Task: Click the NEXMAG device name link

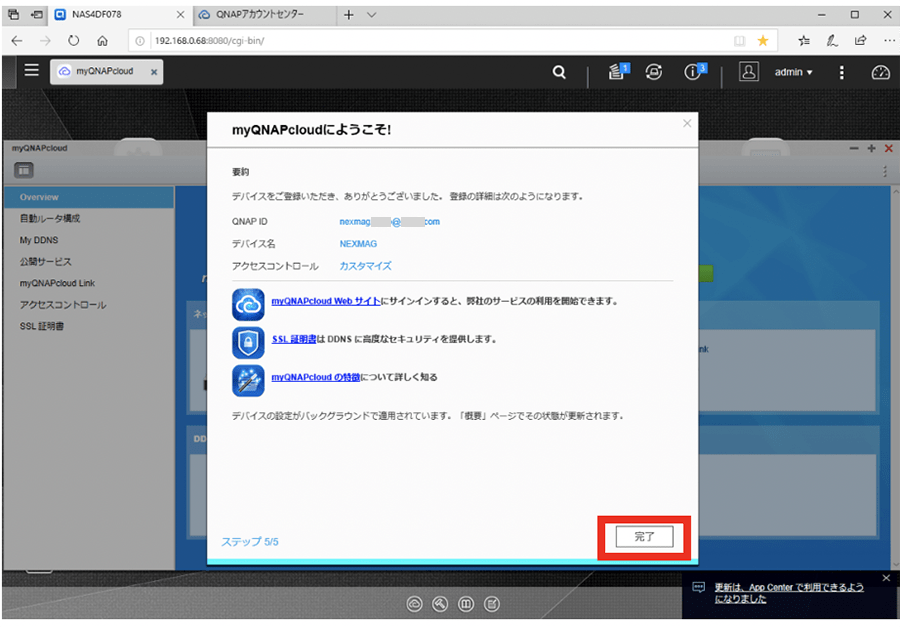Action: tap(358, 244)
